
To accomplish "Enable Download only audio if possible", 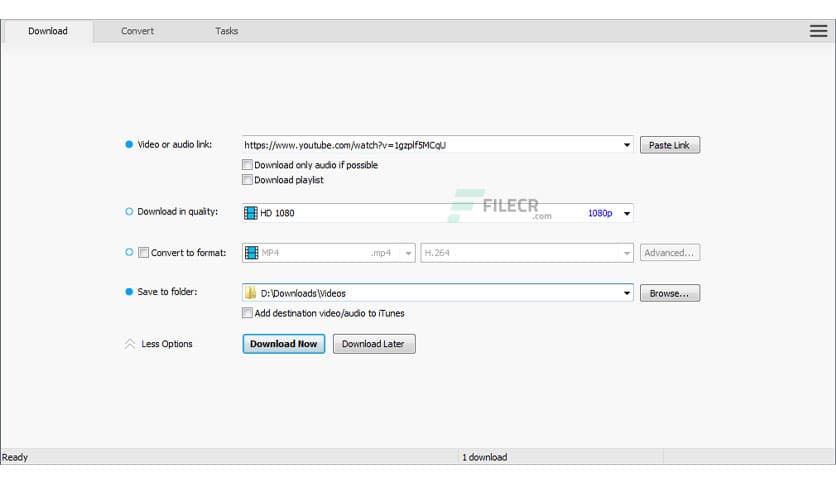I will [247, 165].
